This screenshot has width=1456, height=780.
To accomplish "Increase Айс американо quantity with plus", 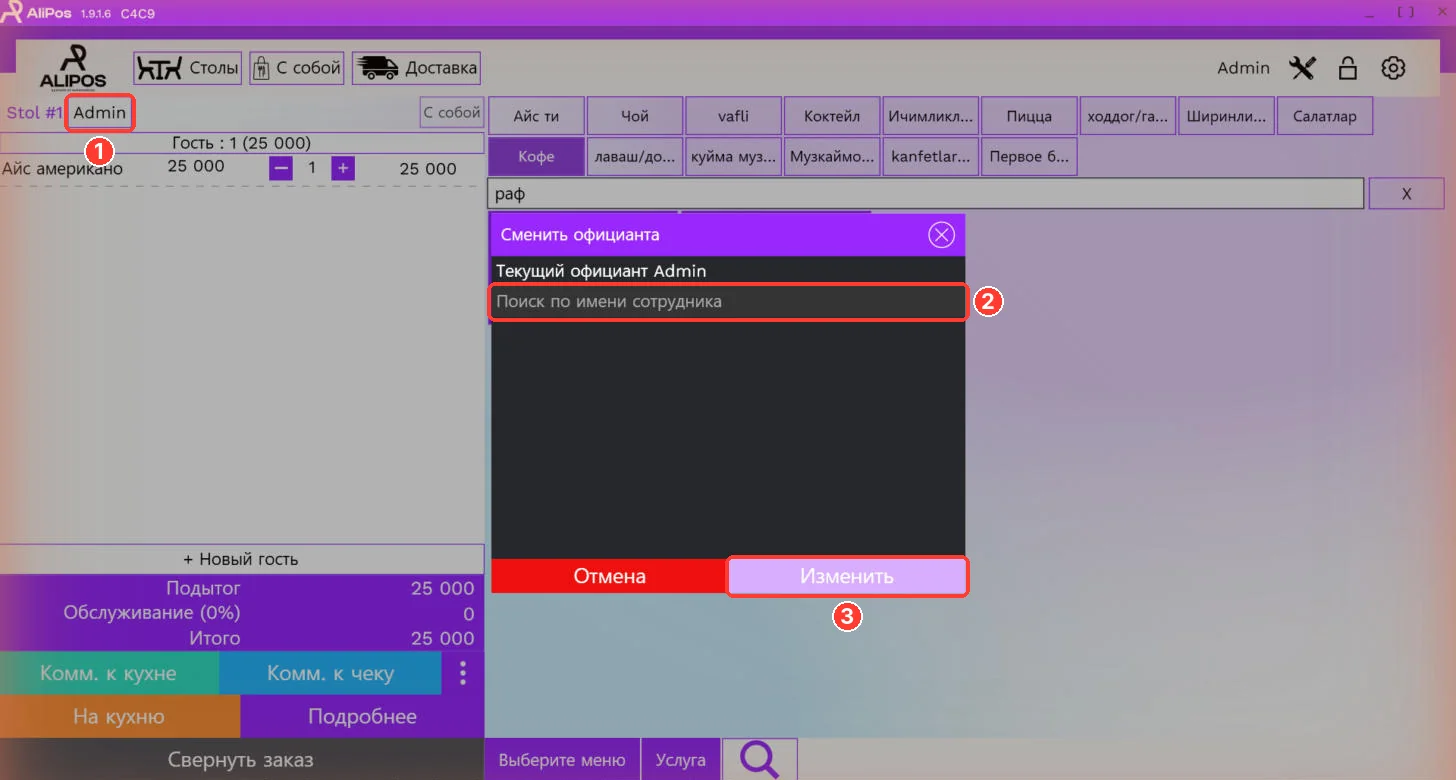I will click(343, 168).
